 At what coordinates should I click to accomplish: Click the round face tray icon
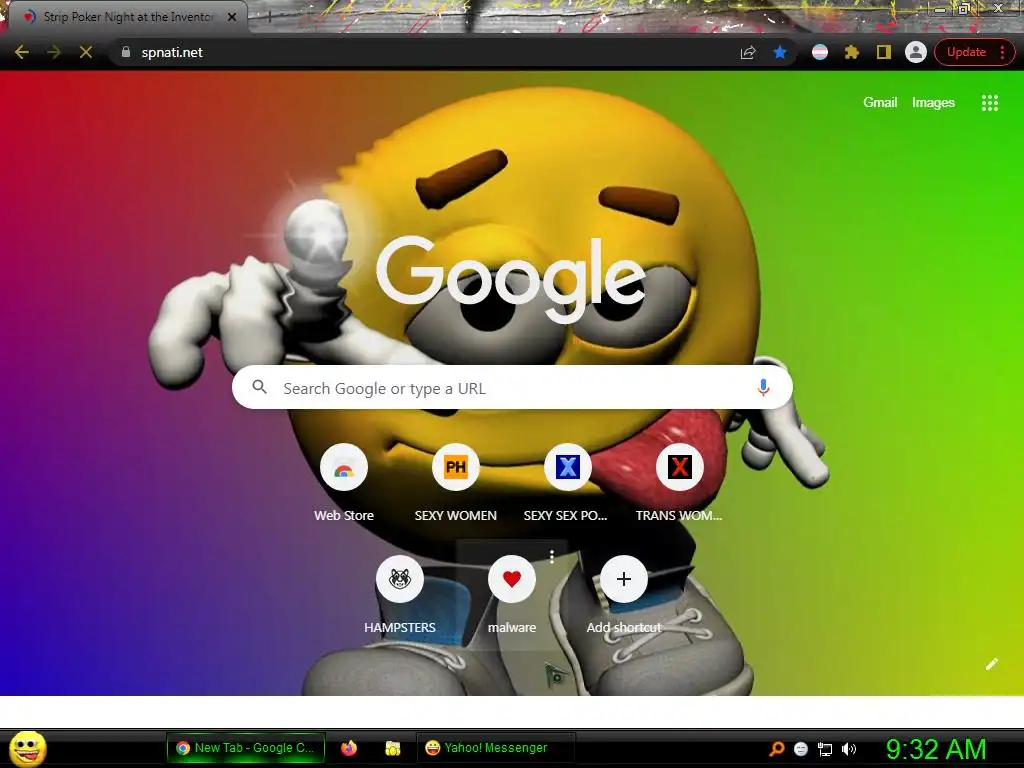tap(801, 749)
